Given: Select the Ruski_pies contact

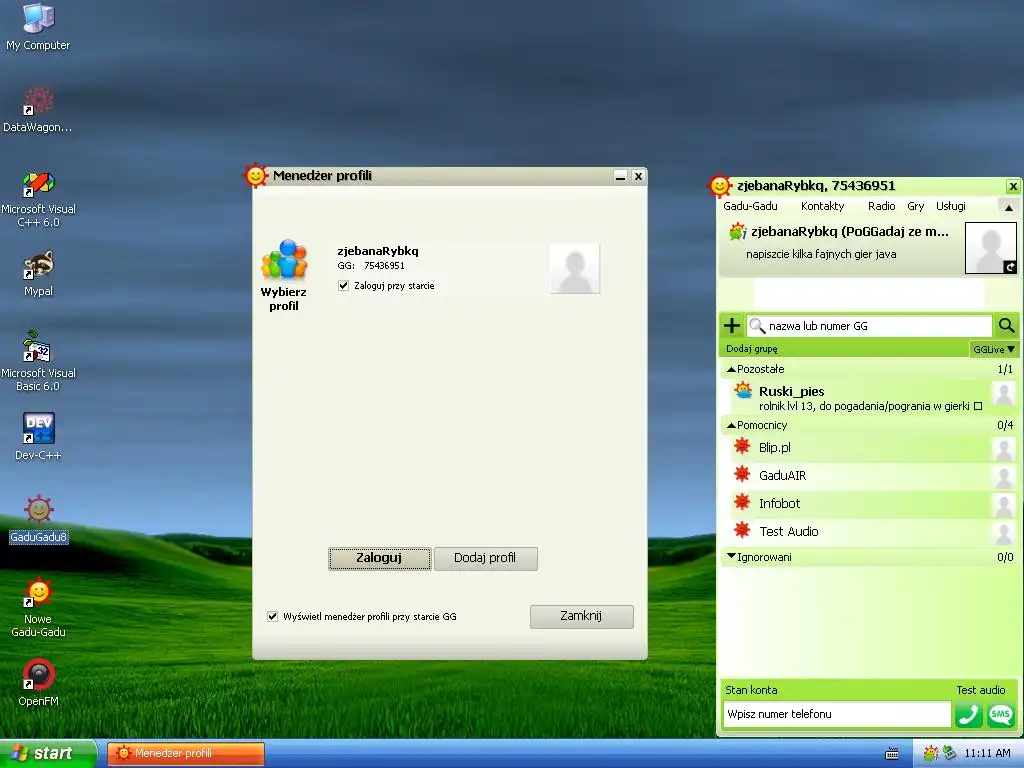Looking at the screenshot, I should point(869,398).
